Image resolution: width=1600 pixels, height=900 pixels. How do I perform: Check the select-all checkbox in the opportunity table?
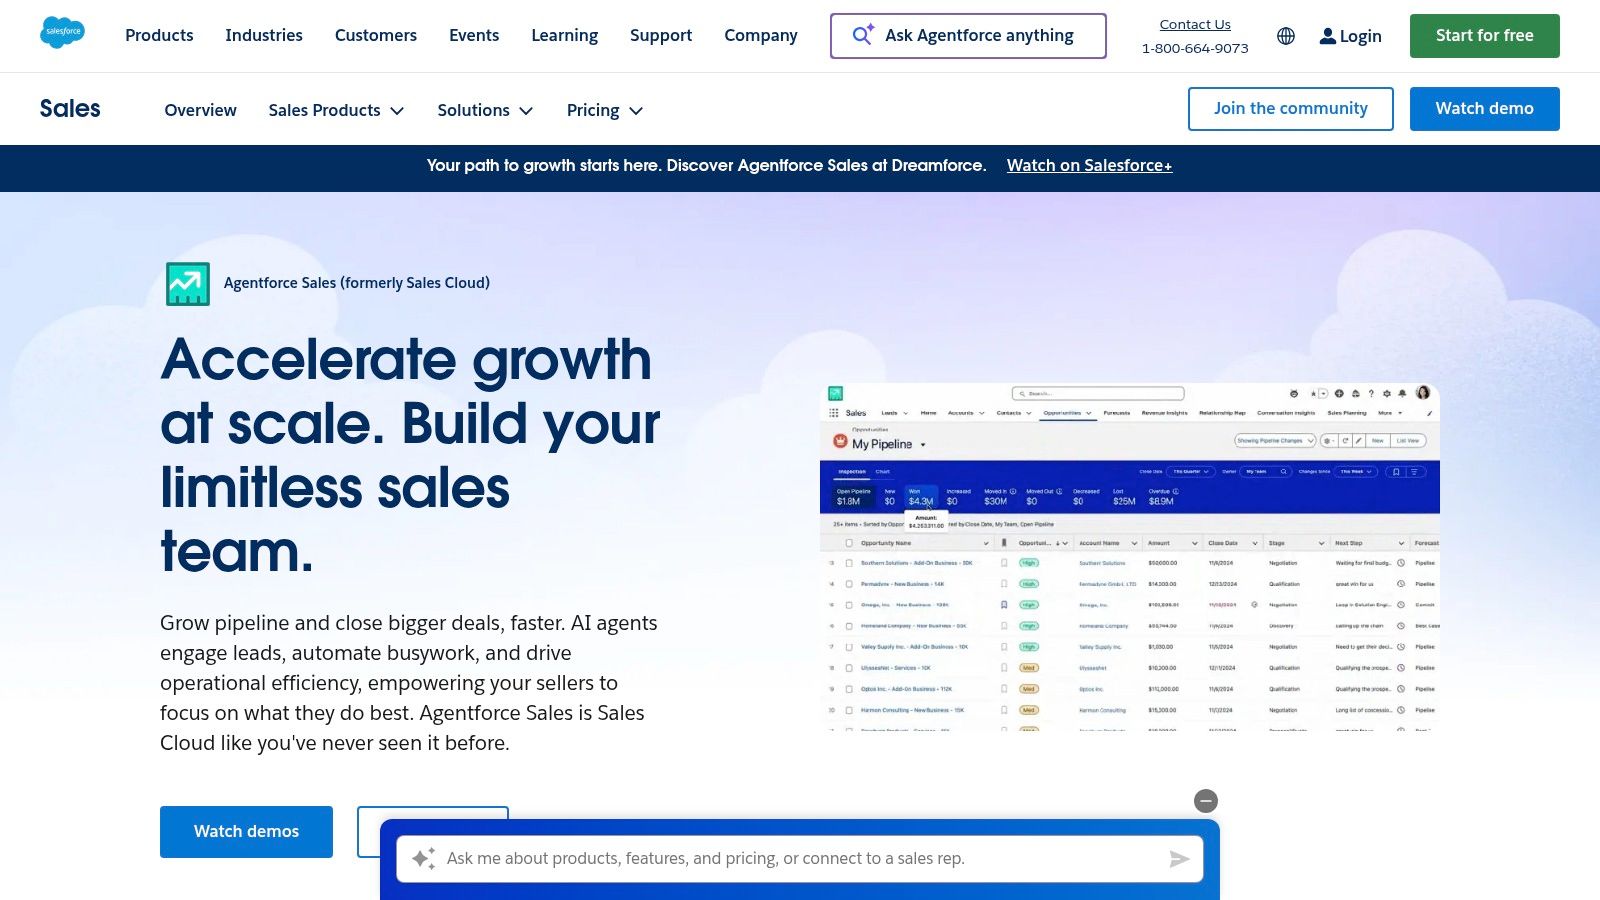coord(849,543)
